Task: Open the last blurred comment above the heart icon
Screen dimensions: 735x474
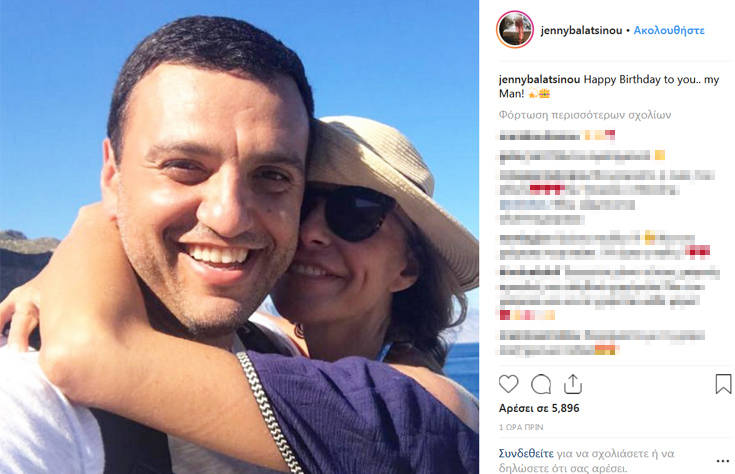Action: point(602,342)
